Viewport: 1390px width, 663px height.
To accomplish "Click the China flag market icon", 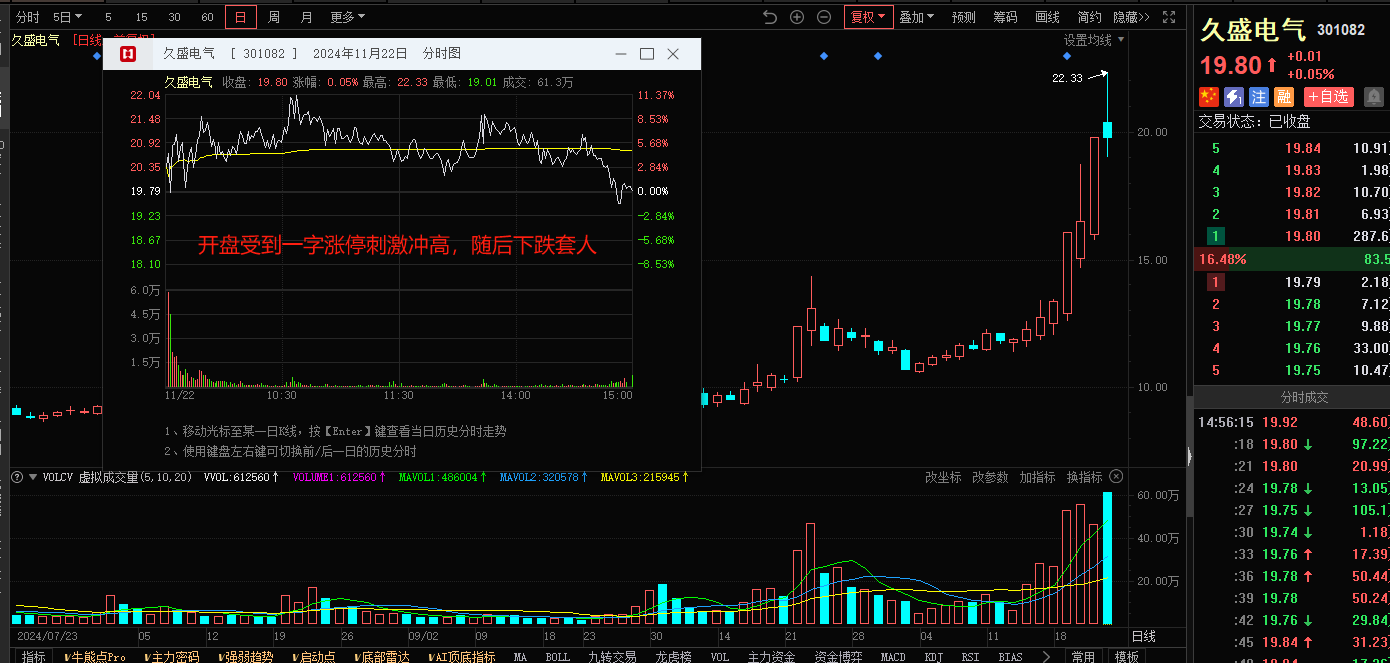I will pyautogui.click(x=1209, y=96).
